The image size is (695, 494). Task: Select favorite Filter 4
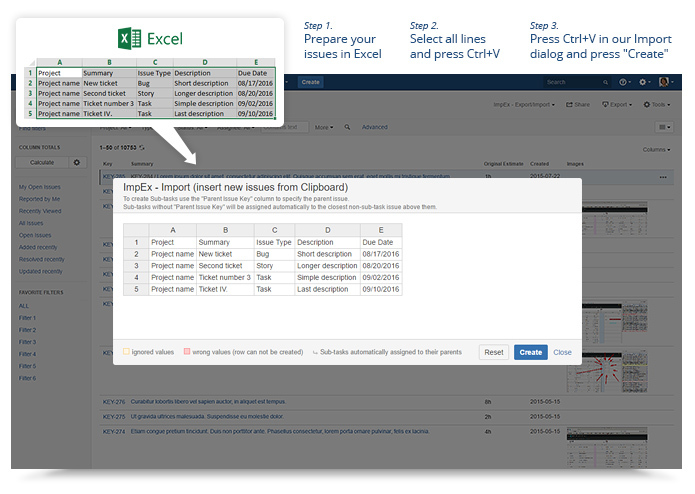click(27, 354)
